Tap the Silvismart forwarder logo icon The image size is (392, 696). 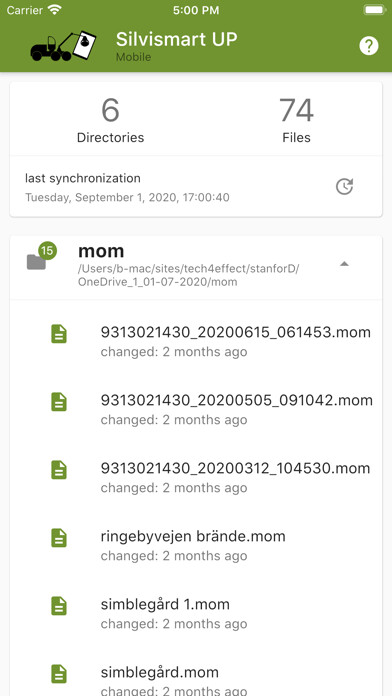[63, 46]
